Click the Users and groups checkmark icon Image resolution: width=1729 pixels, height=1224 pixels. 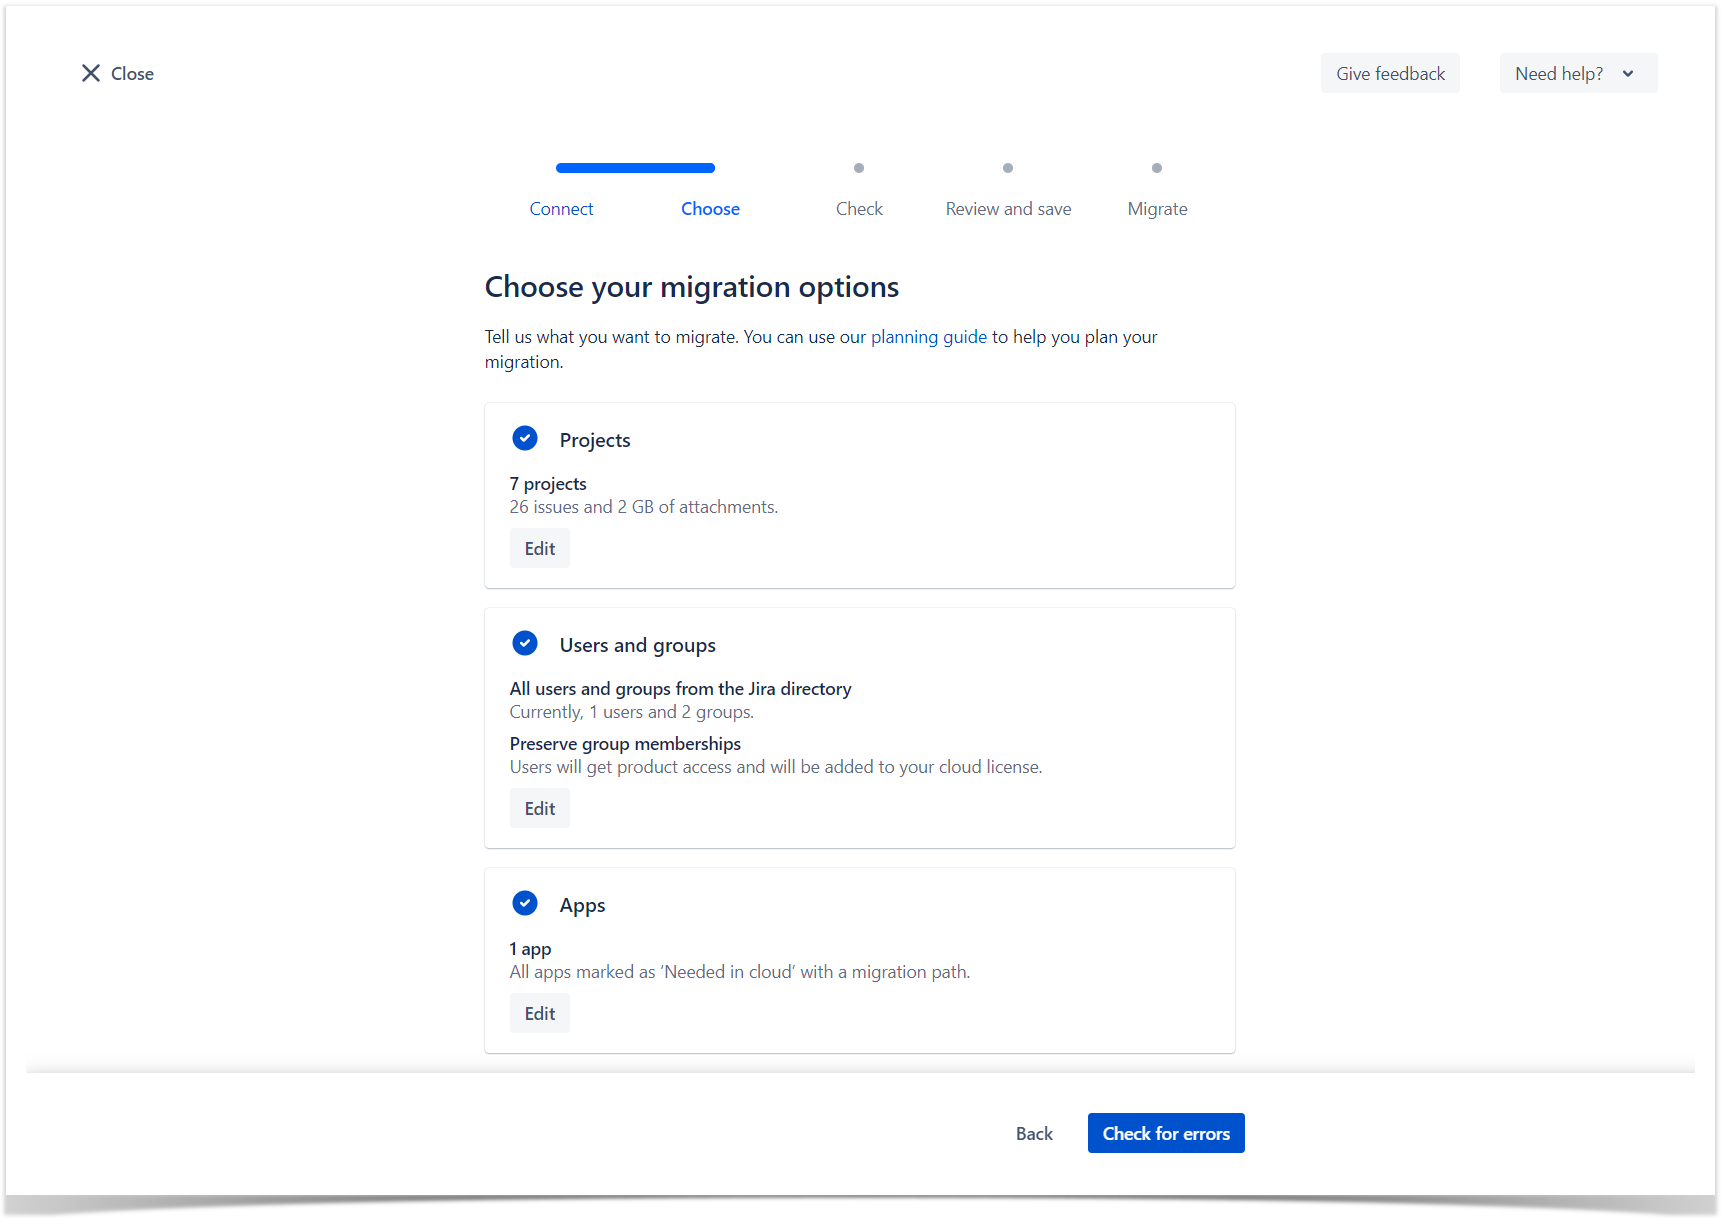point(525,643)
